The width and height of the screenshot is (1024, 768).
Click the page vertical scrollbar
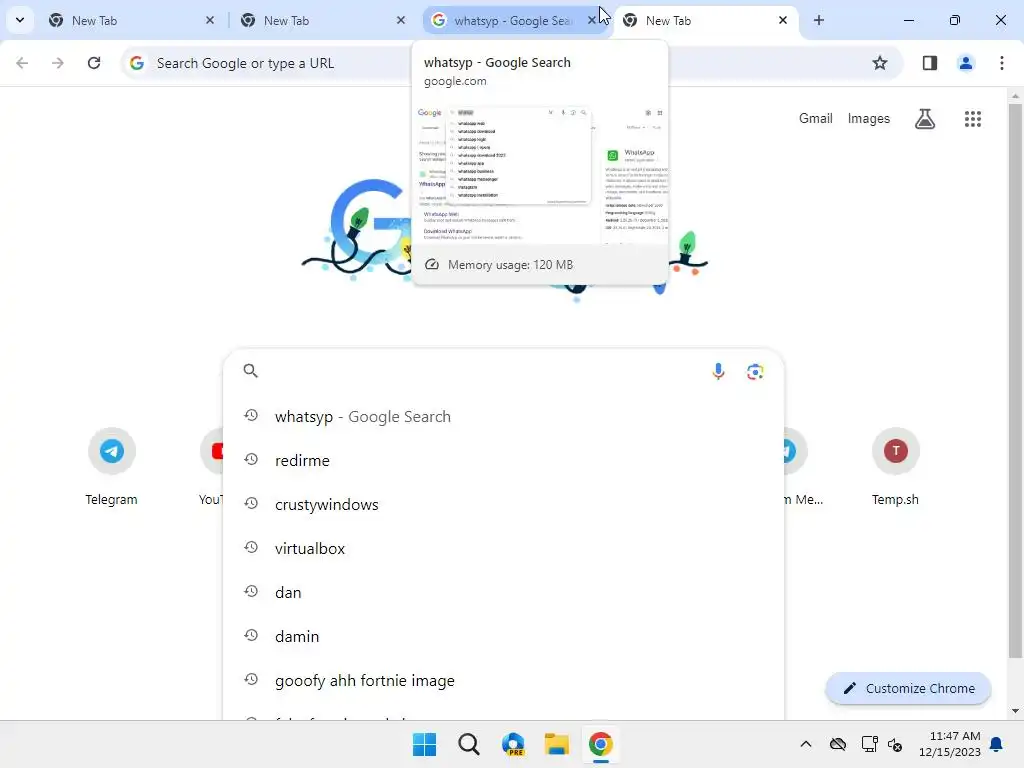(1015, 382)
